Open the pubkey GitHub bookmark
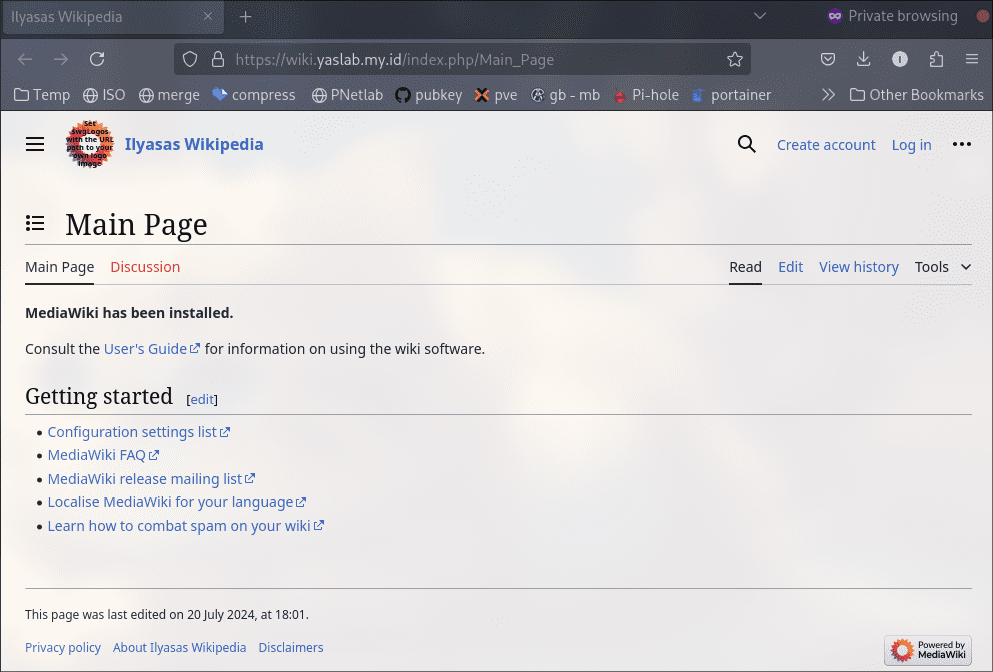The width and height of the screenshot is (993, 672). [x=429, y=95]
